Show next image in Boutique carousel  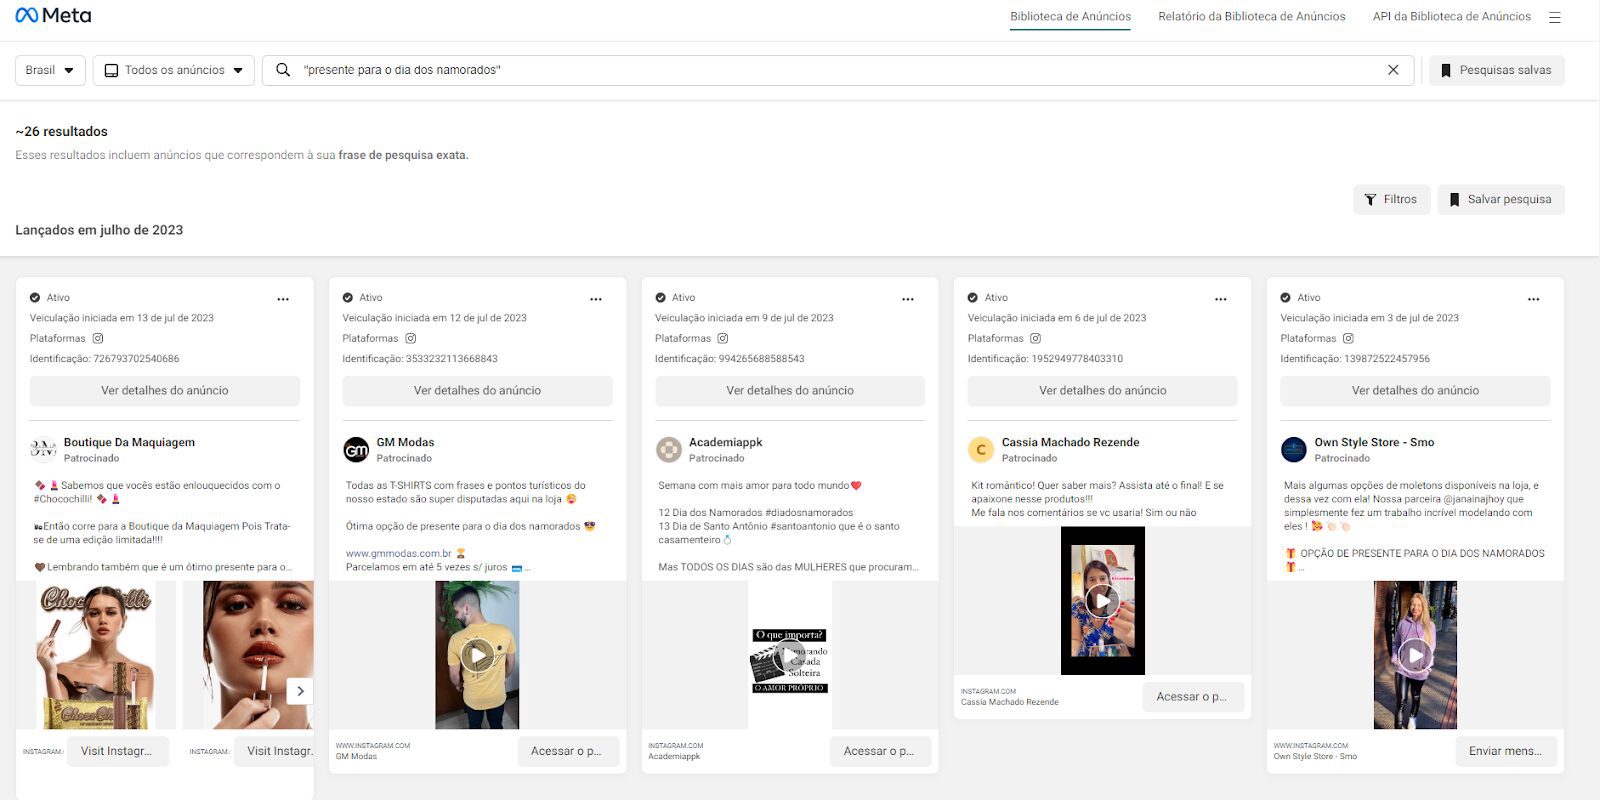tap(300, 690)
